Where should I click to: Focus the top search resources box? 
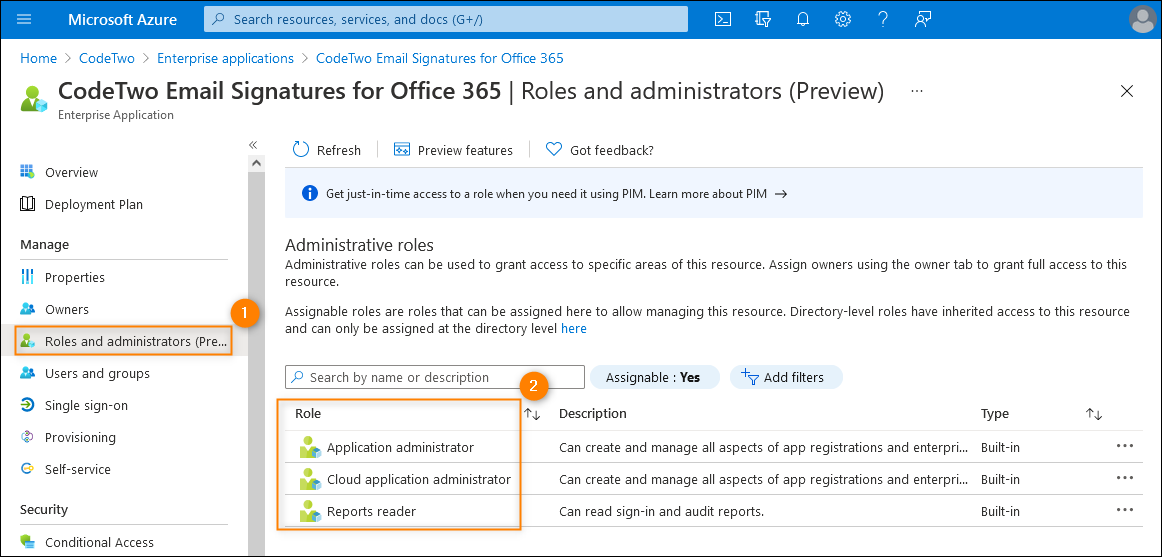(446, 19)
